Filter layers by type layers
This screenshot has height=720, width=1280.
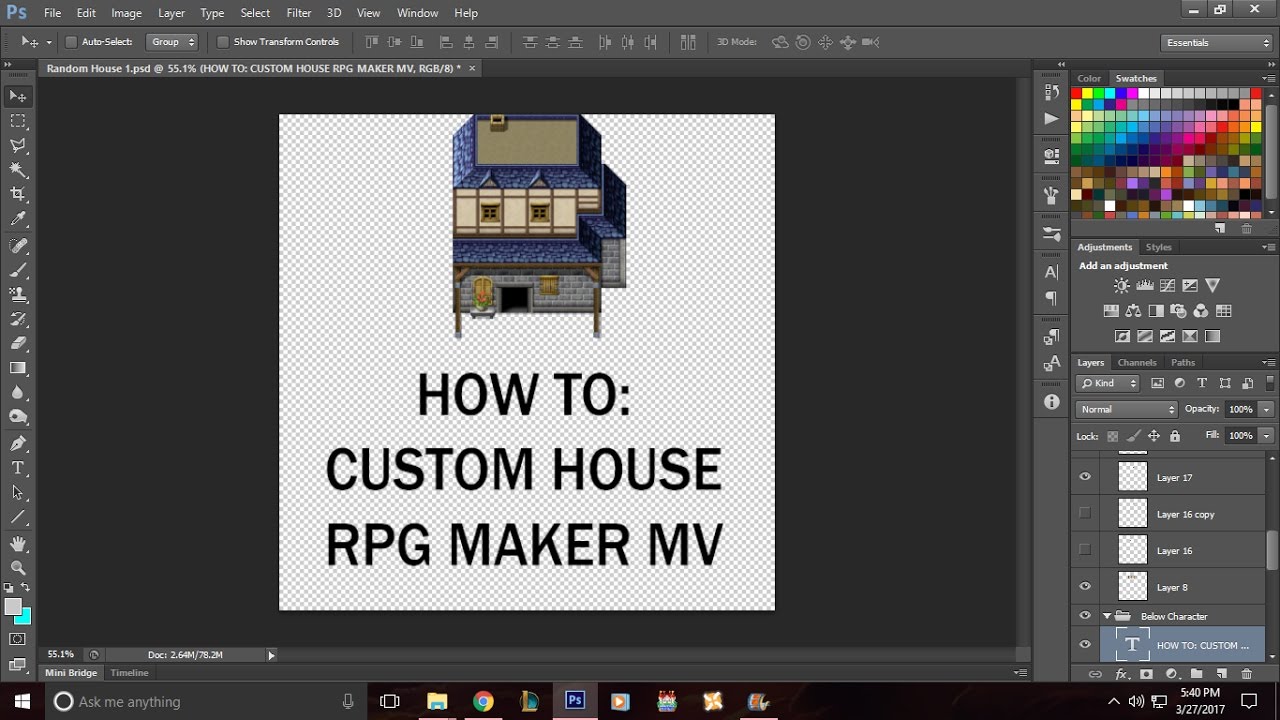click(x=1202, y=383)
